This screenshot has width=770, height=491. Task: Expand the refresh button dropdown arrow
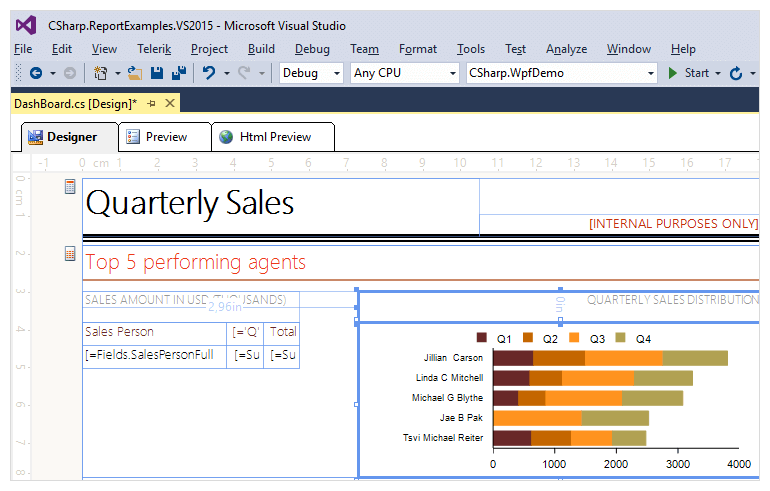tap(752, 73)
